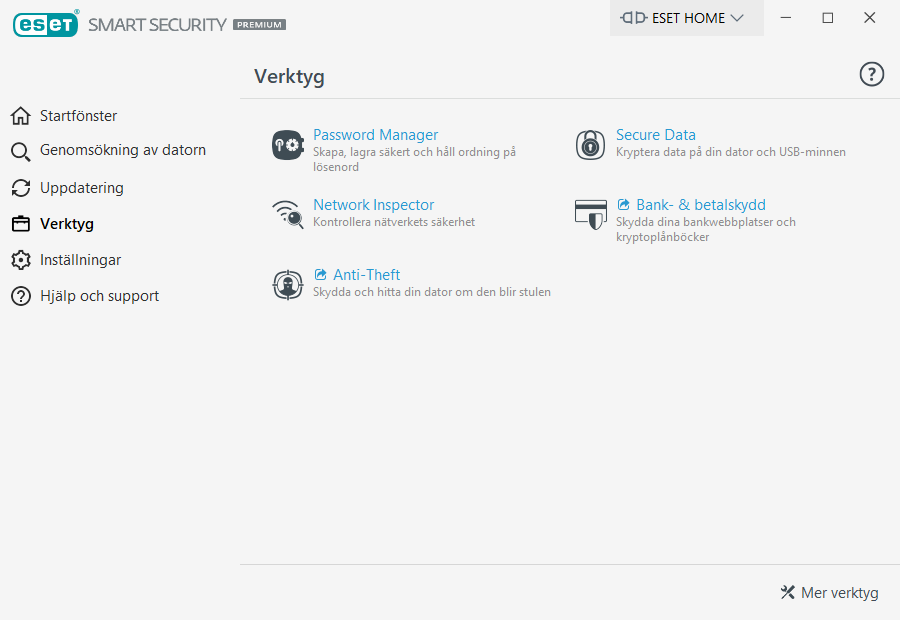The height and width of the screenshot is (620, 900).
Task: Open Hjälp och support
Action: coord(99,296)
